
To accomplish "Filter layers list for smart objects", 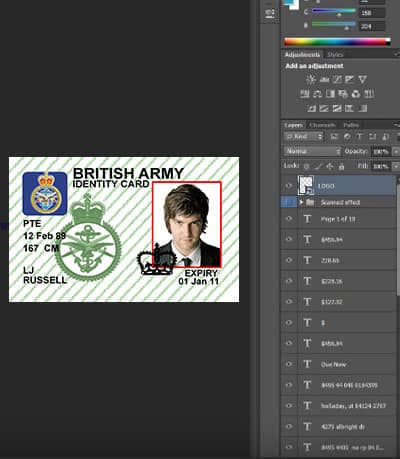I will [x=385, y=136].
